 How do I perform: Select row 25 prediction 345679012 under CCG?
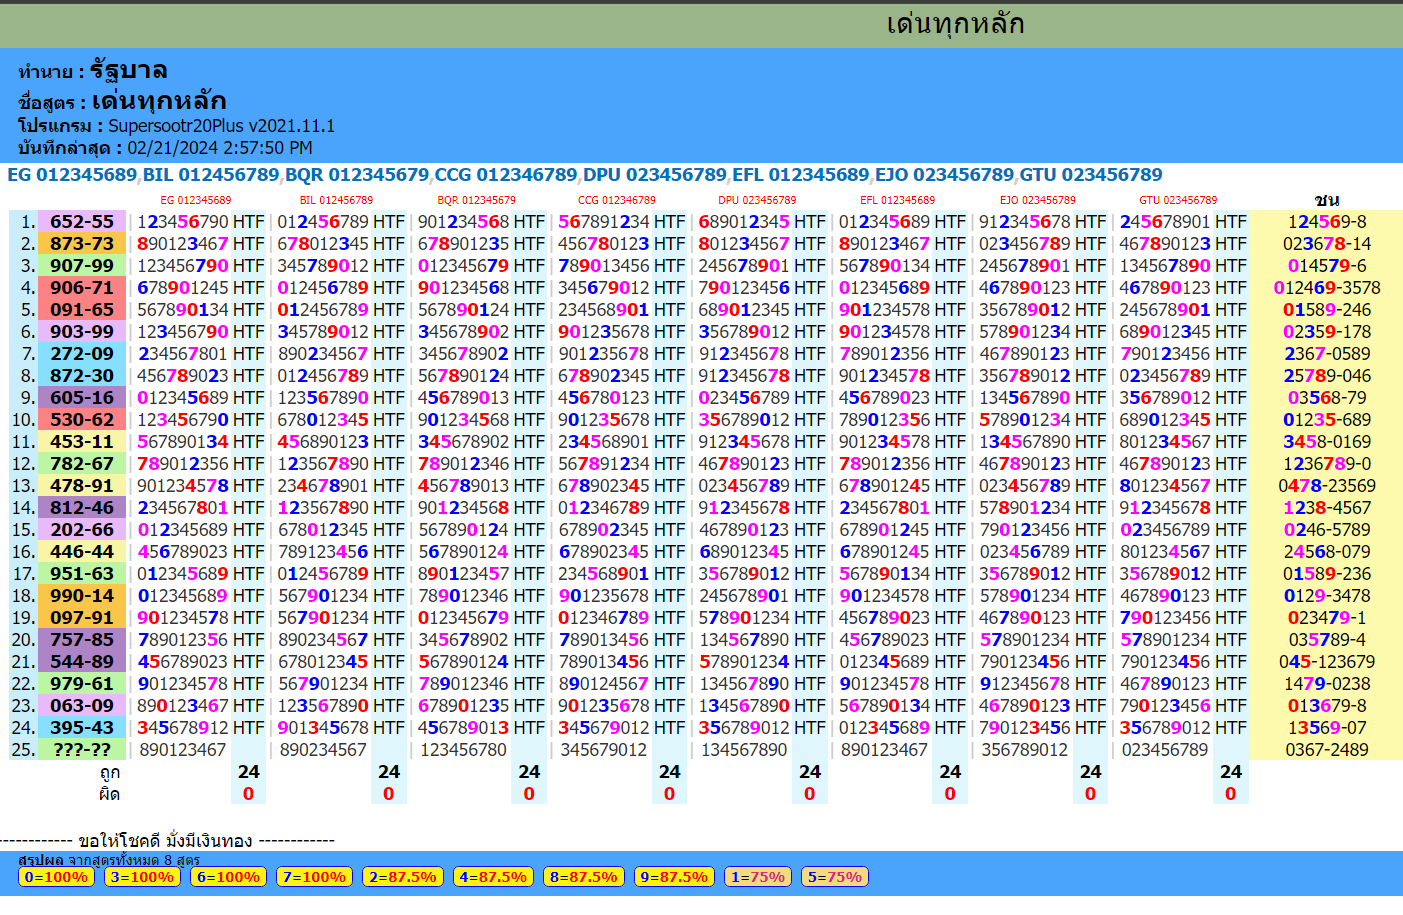pos(604,750)
